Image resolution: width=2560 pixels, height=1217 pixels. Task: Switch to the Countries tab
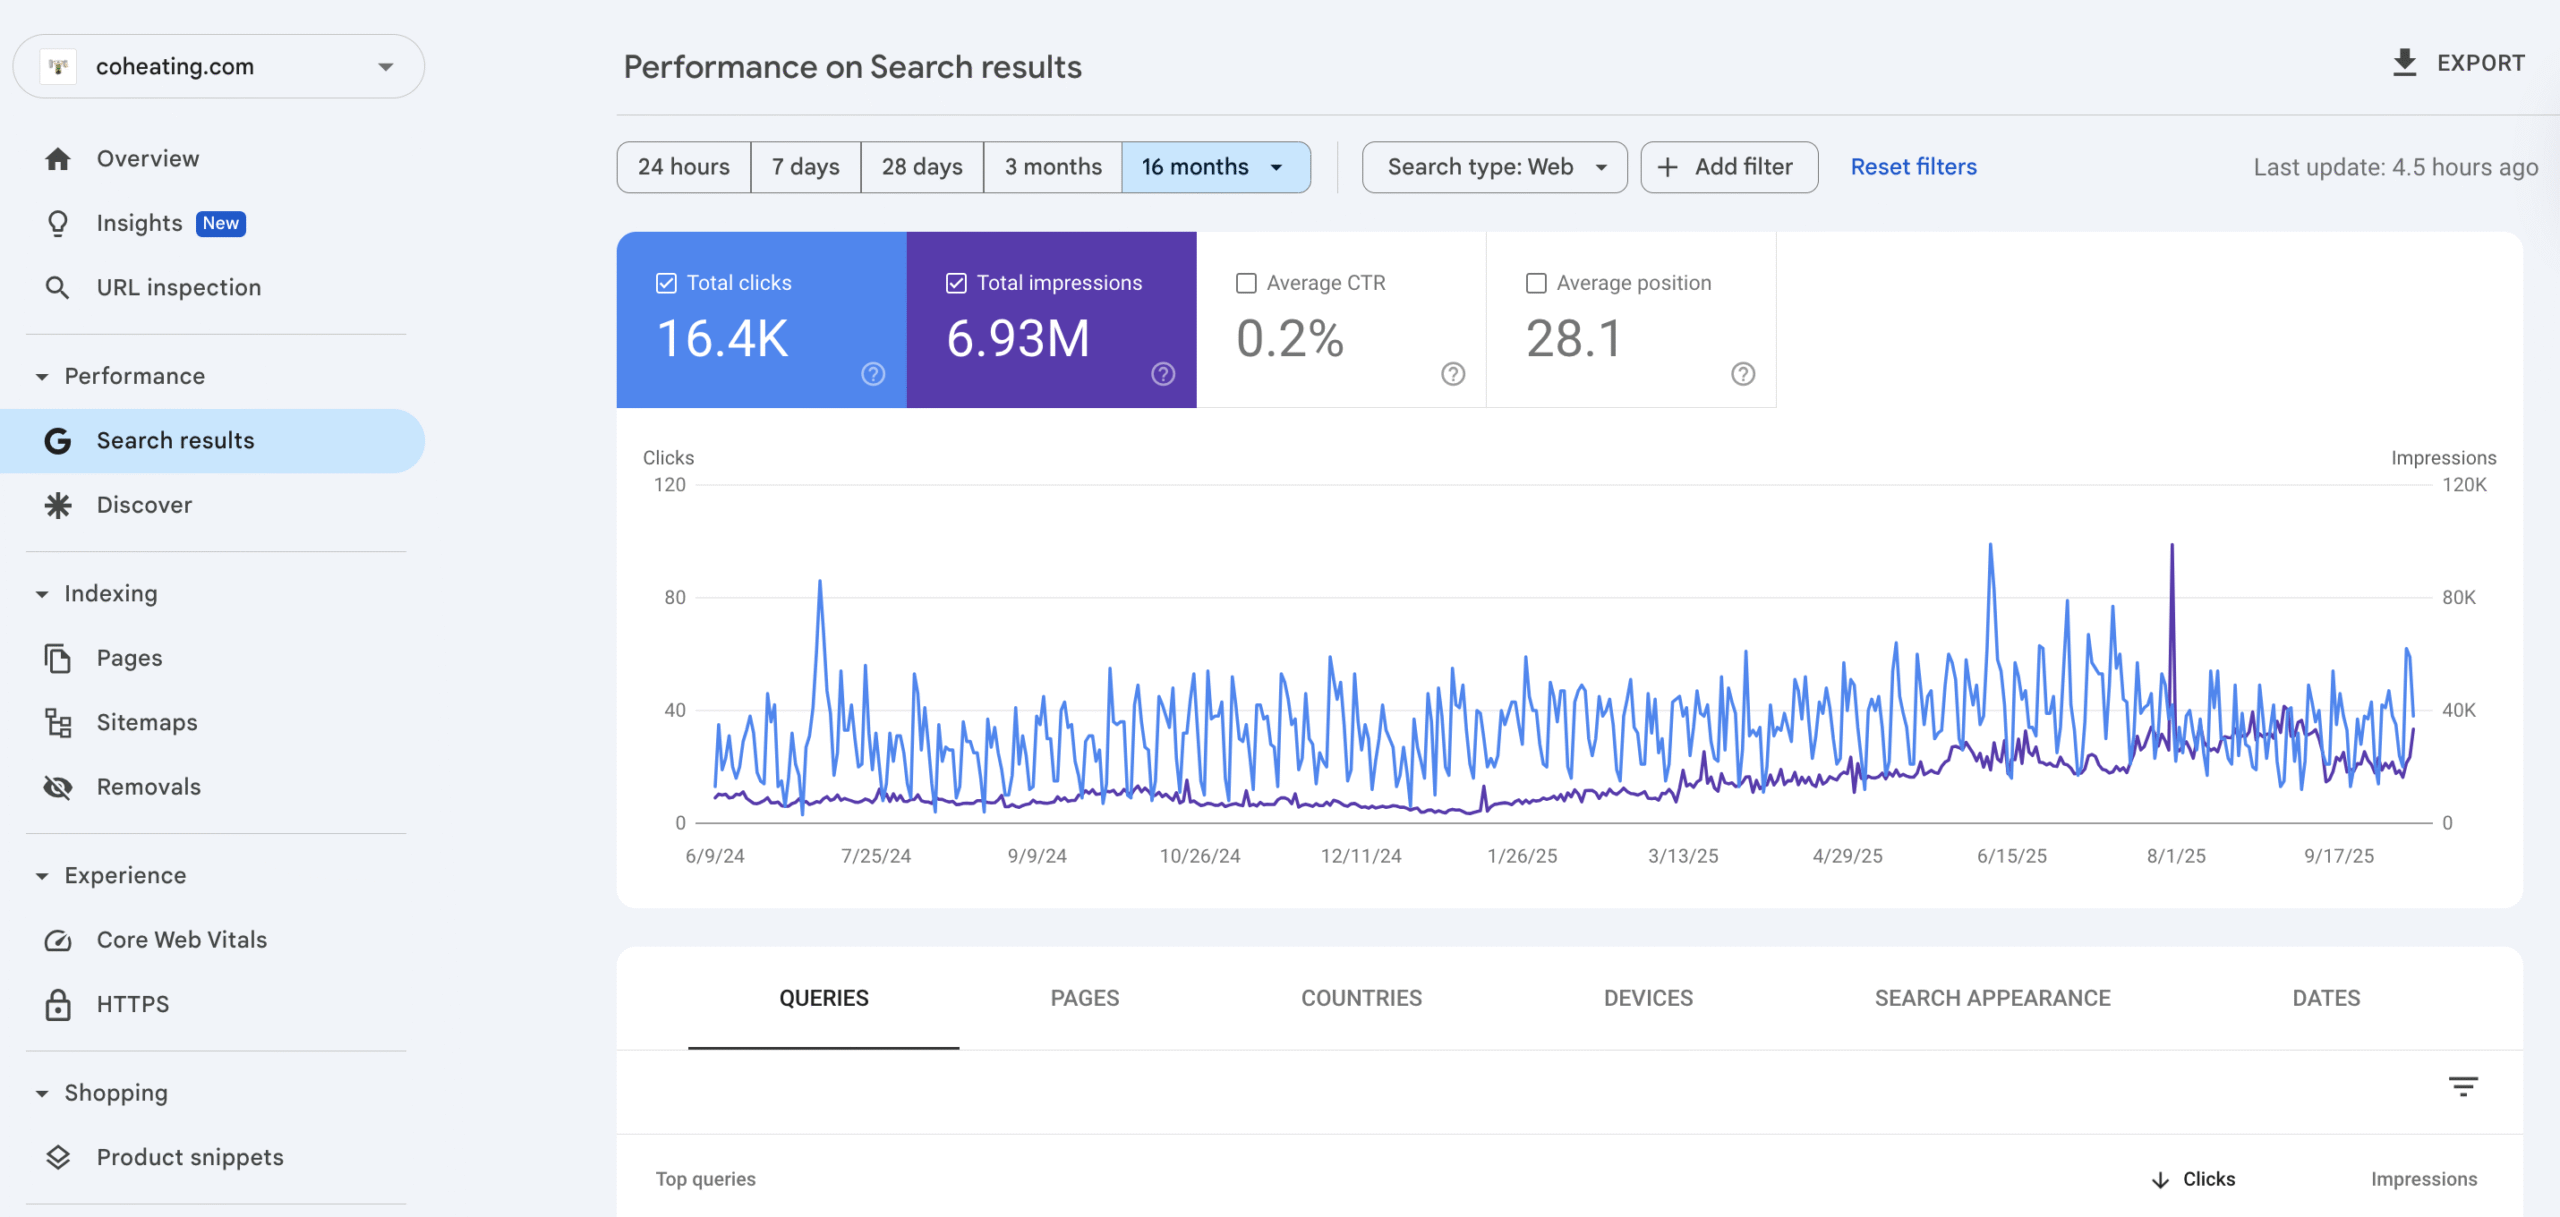coord(1360,998)
